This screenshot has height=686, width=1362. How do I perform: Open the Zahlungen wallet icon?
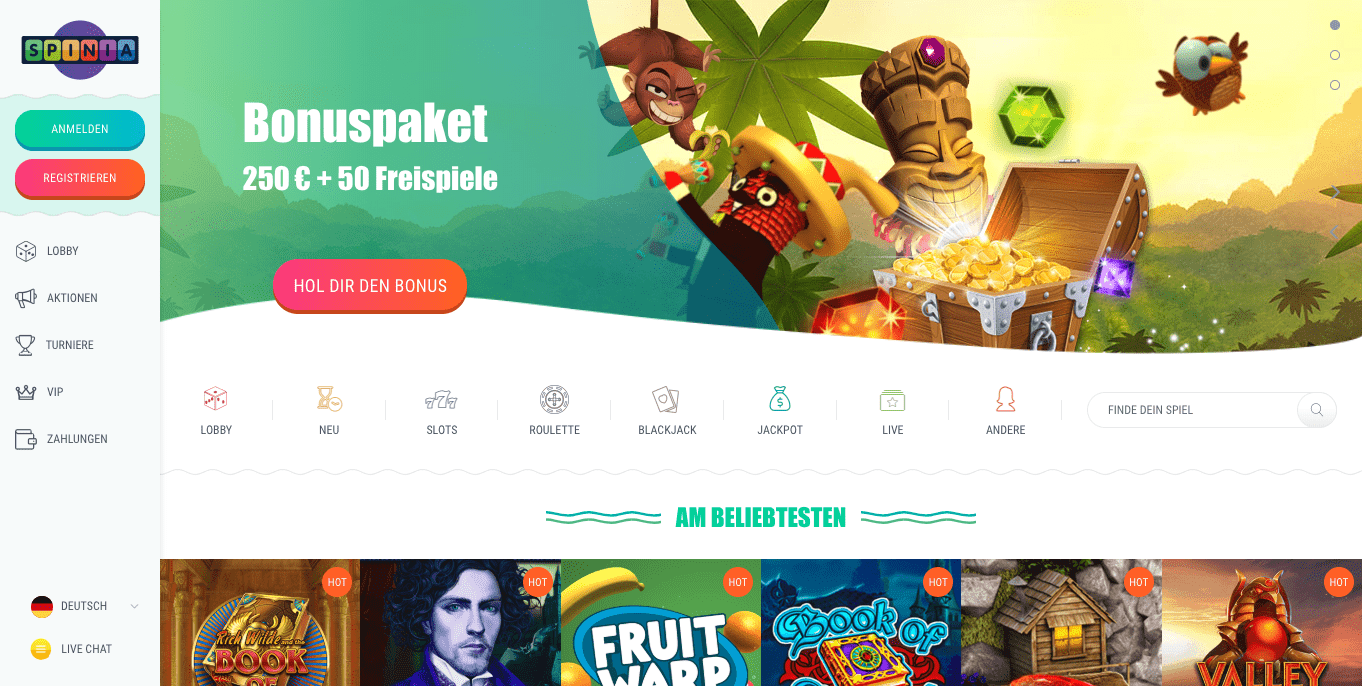pyautogui.click(x=26, y=439)
